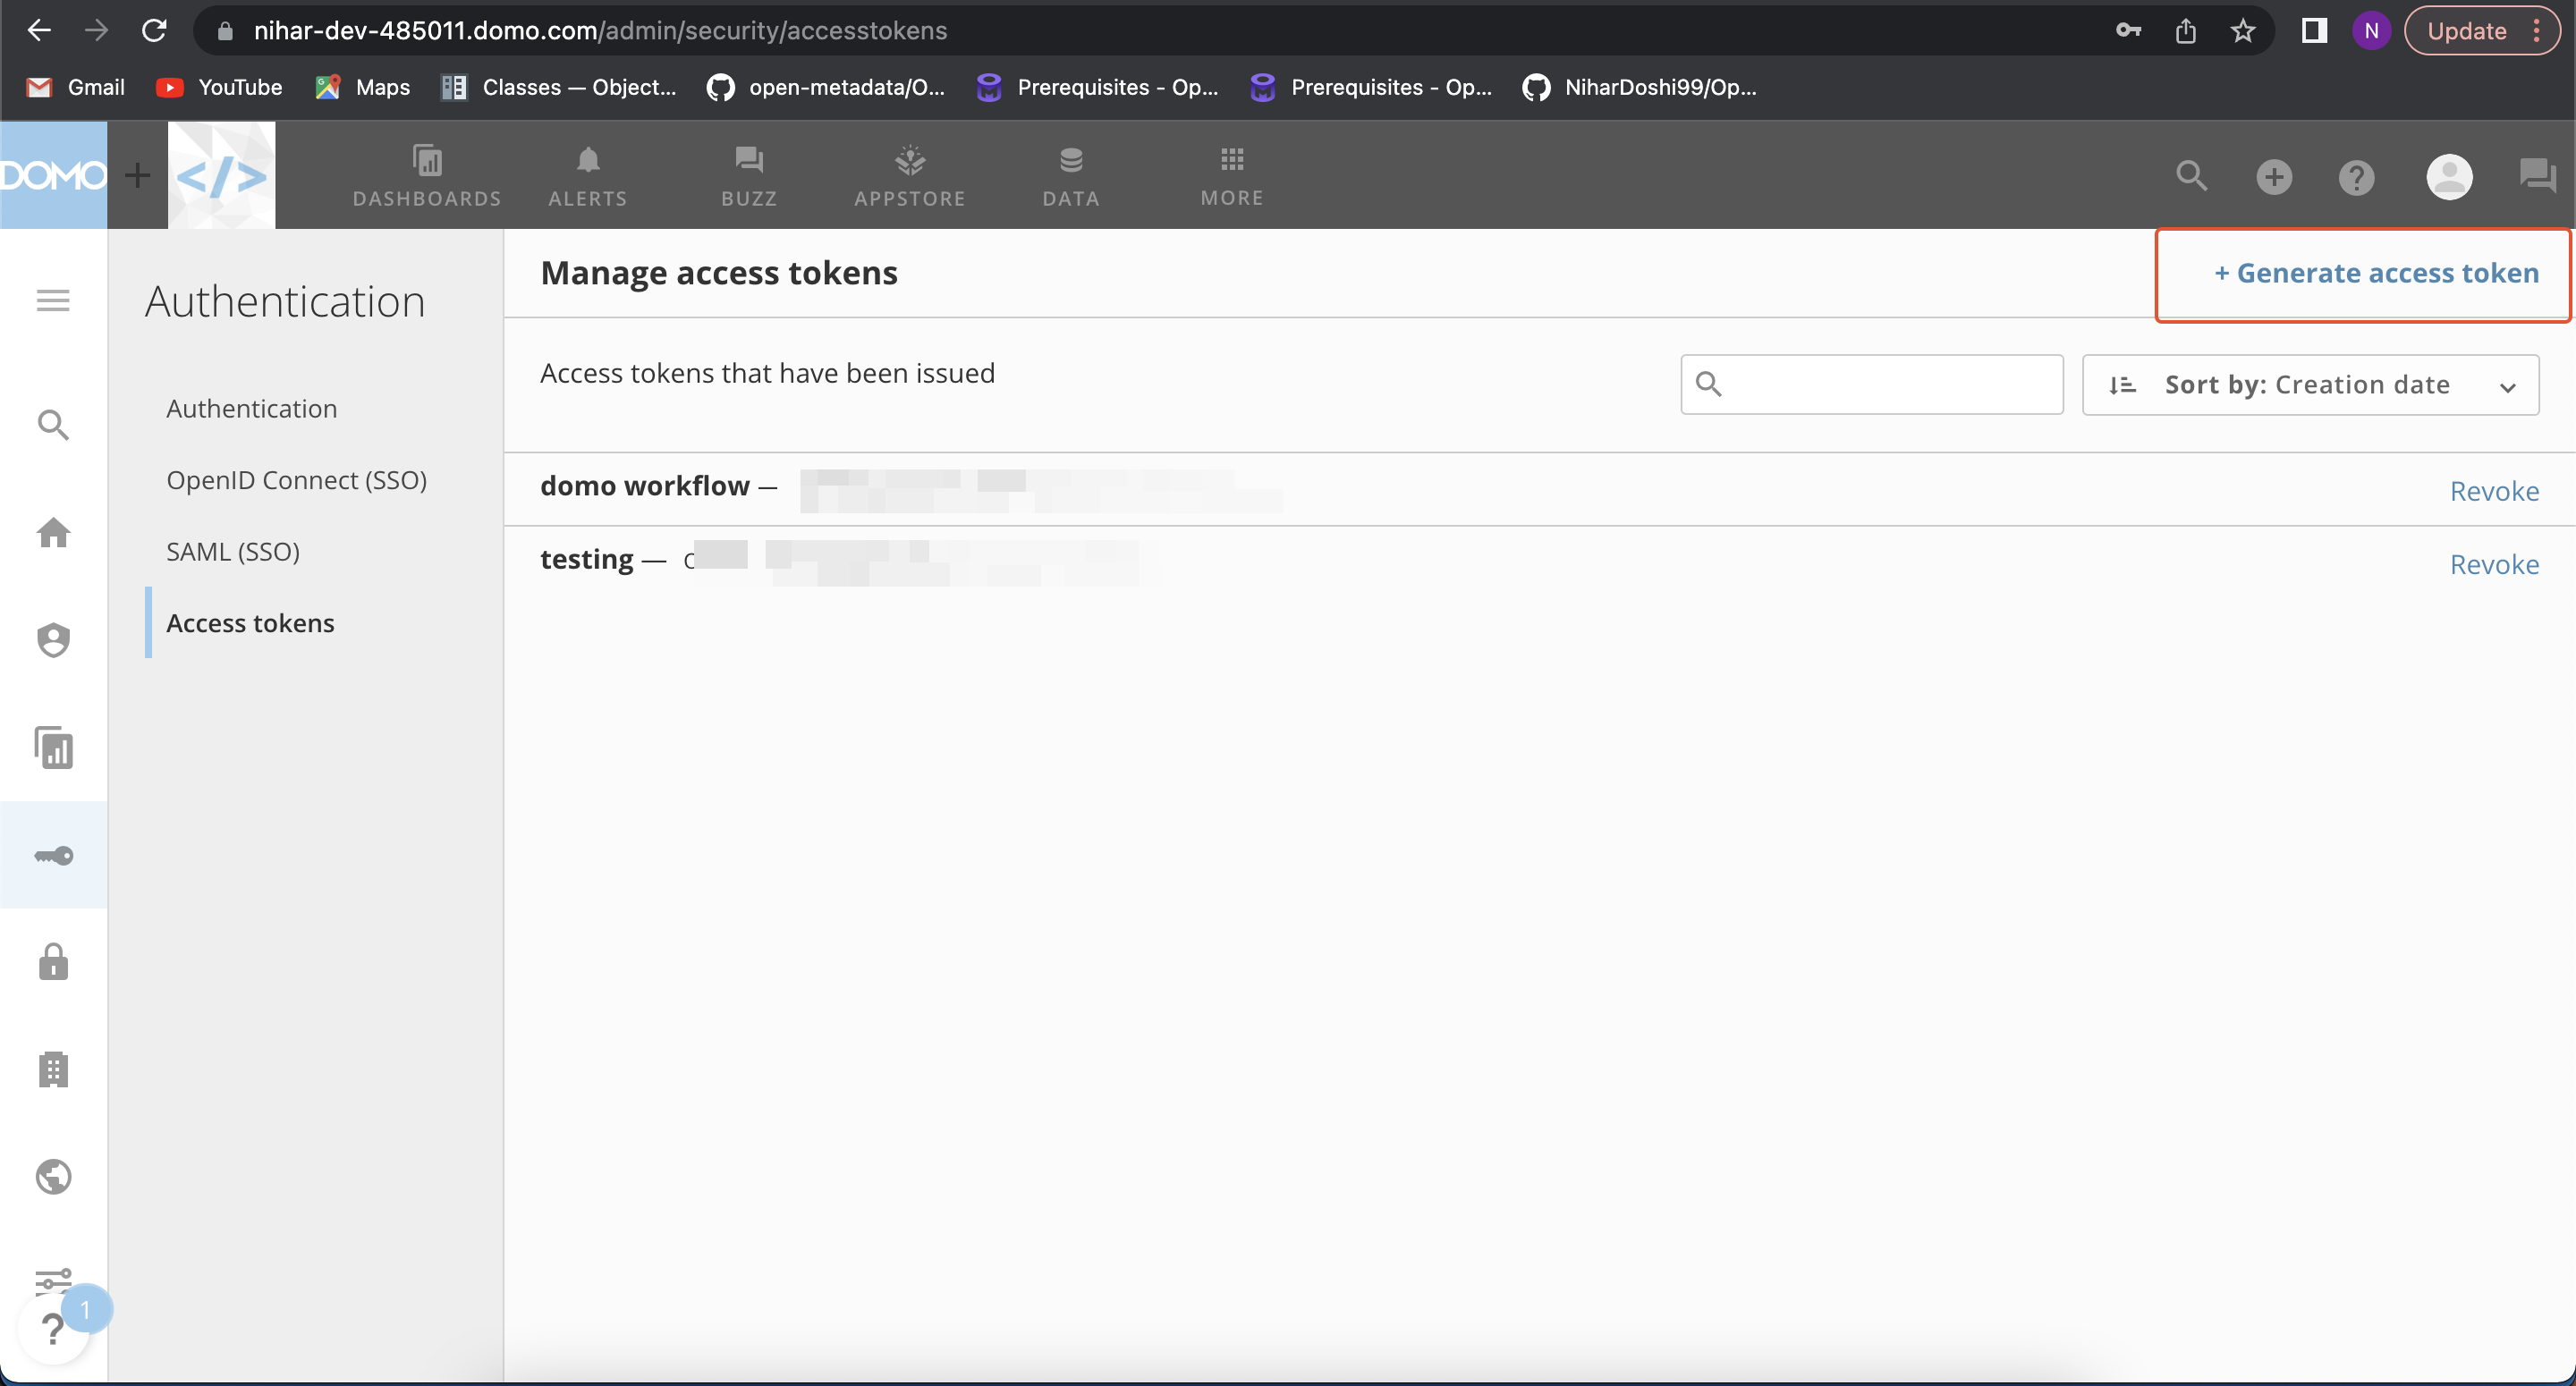
Task: Open the More navigation menu
Action: (1231, 176)
